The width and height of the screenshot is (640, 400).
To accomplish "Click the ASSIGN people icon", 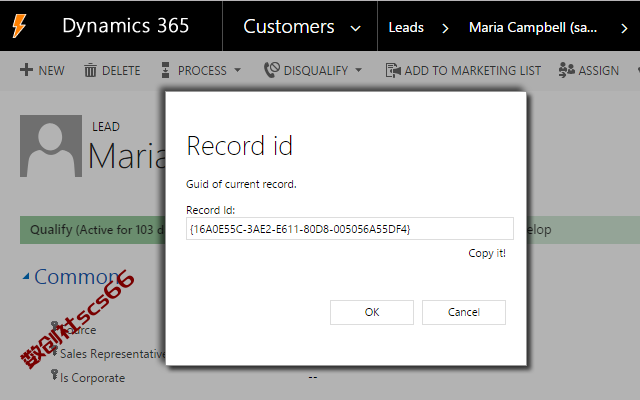I will (567, 70).
